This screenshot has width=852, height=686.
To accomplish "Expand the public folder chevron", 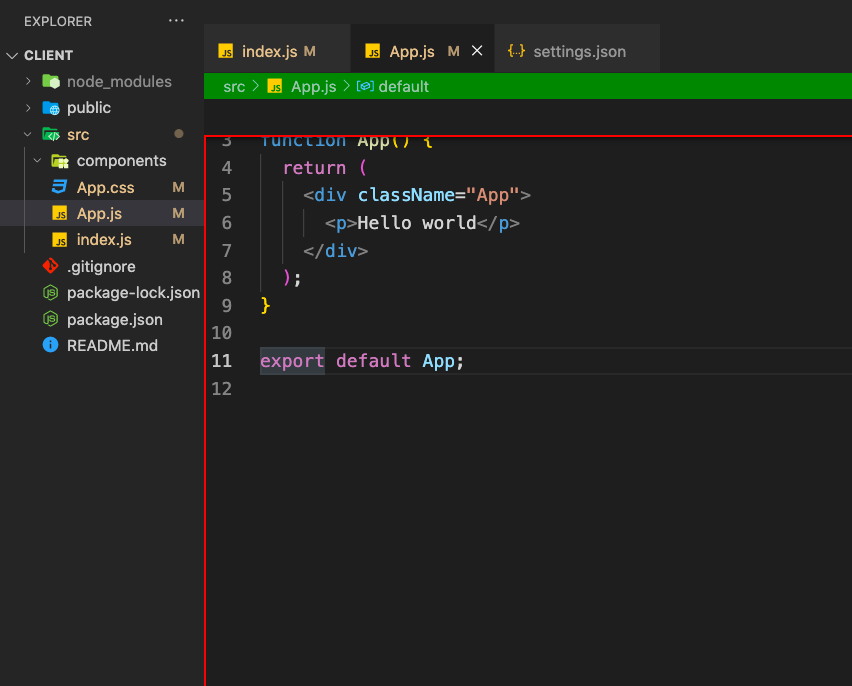I will click(28, 108).
